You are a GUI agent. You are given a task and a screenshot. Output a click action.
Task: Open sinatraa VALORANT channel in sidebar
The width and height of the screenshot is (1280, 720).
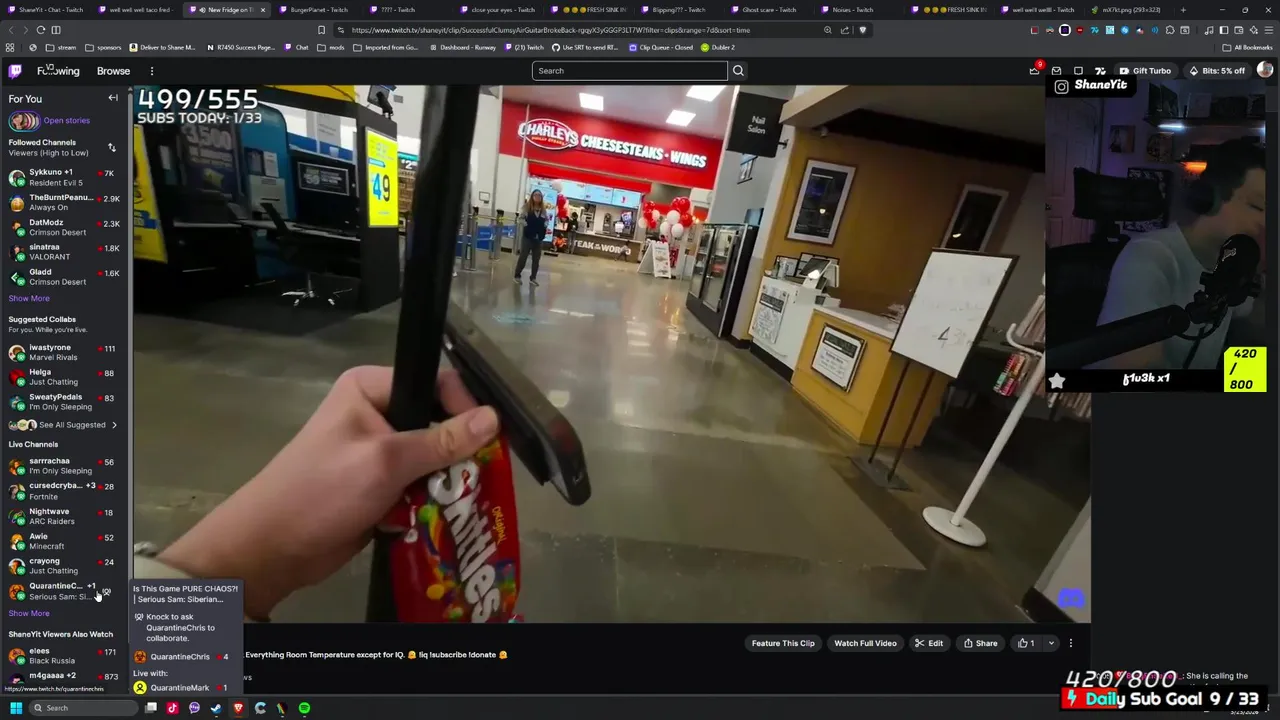click(x=64, y=252)
